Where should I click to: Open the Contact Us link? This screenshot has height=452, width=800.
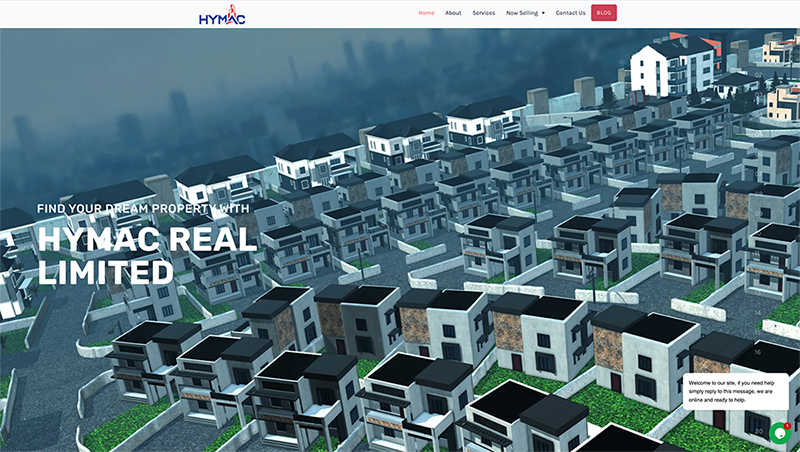(570, 13)
